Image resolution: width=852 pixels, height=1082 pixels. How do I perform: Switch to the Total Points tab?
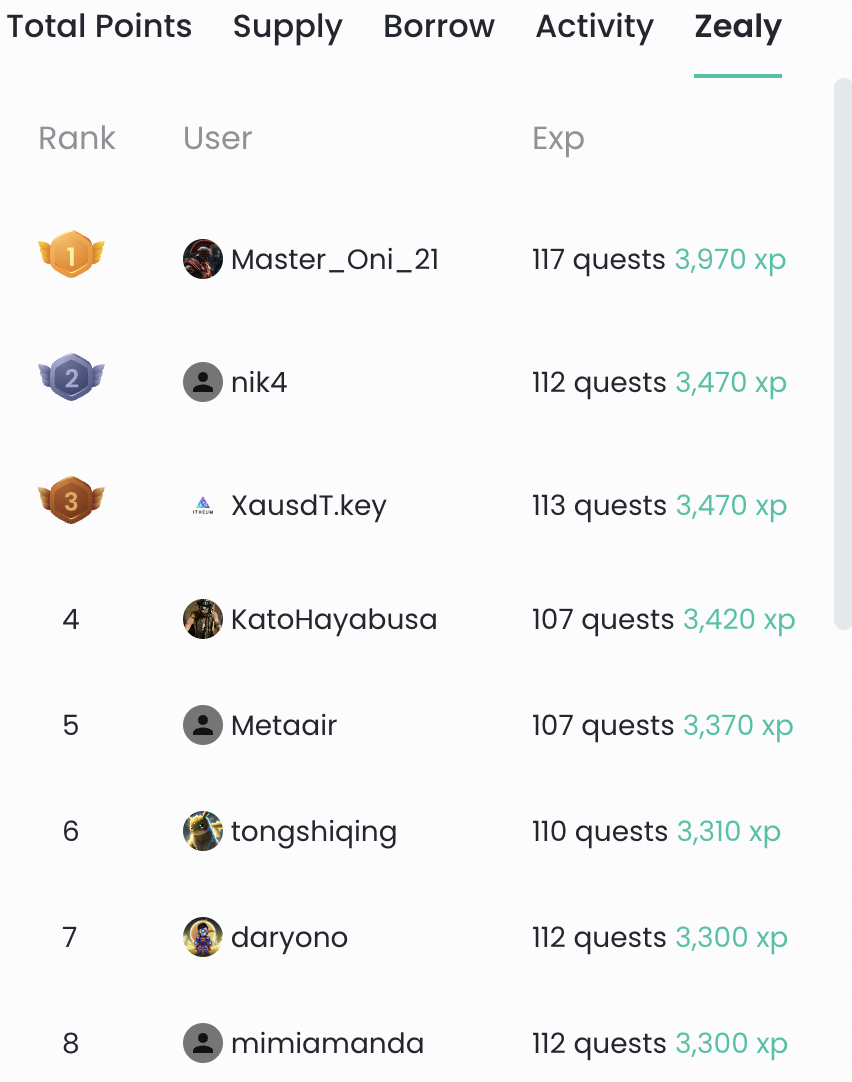(x=99, y=26)
